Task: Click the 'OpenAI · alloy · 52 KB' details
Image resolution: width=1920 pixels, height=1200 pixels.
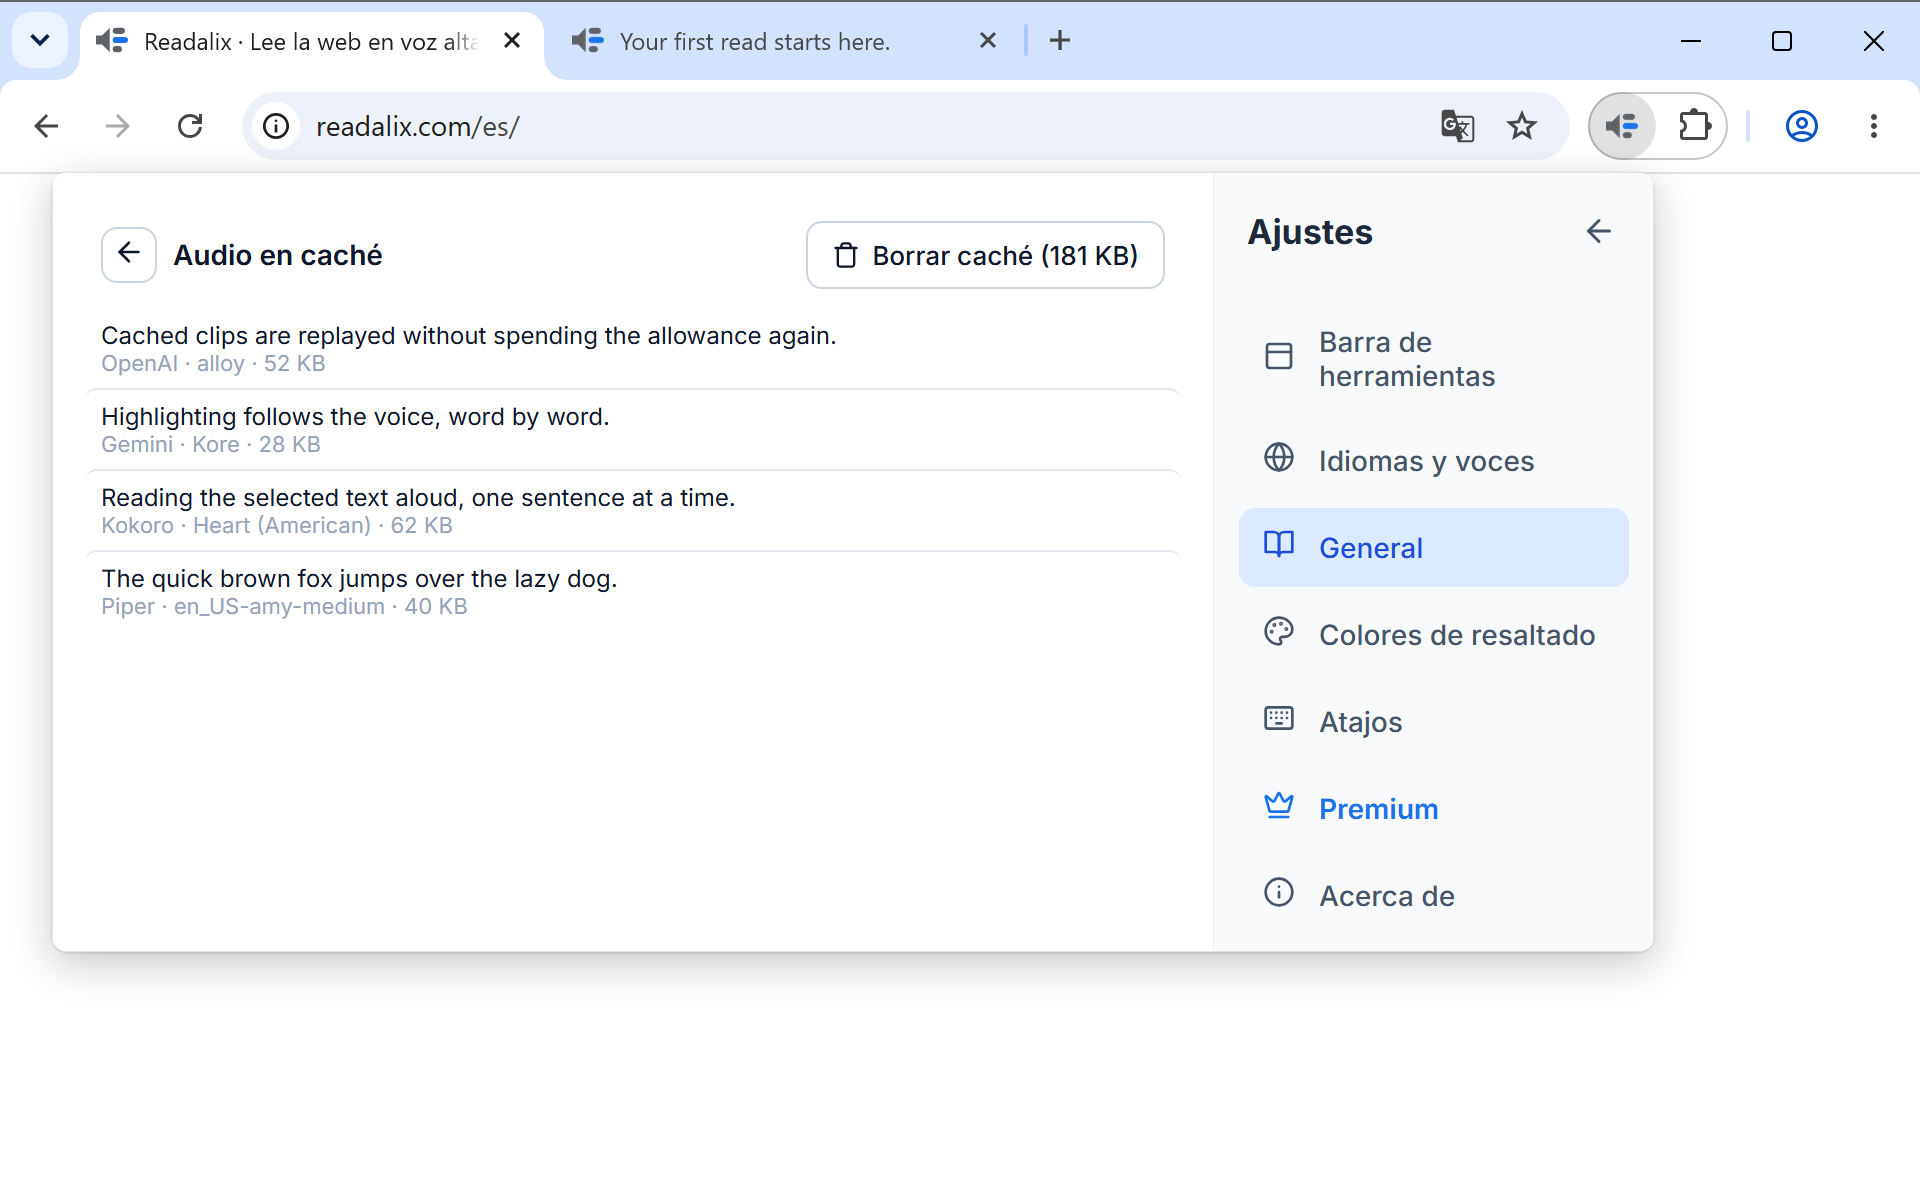Action: [213, 364]
